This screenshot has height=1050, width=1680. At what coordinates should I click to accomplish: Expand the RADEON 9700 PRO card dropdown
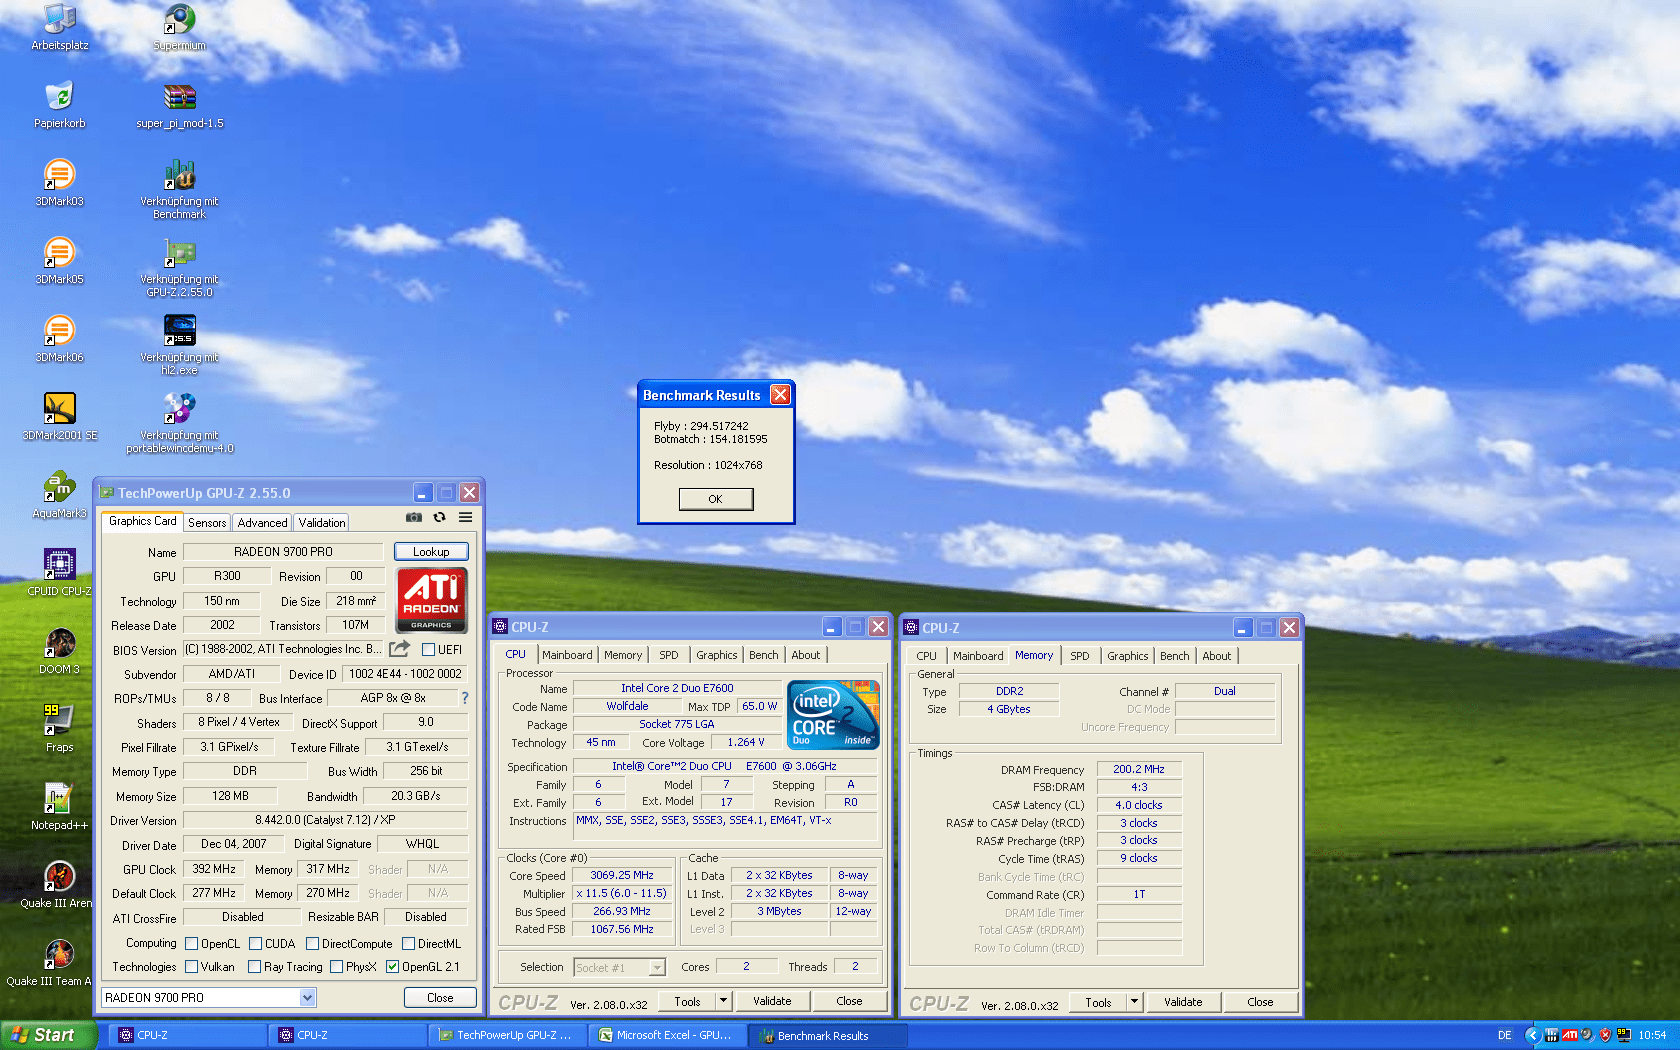click(x=308, y=997)
